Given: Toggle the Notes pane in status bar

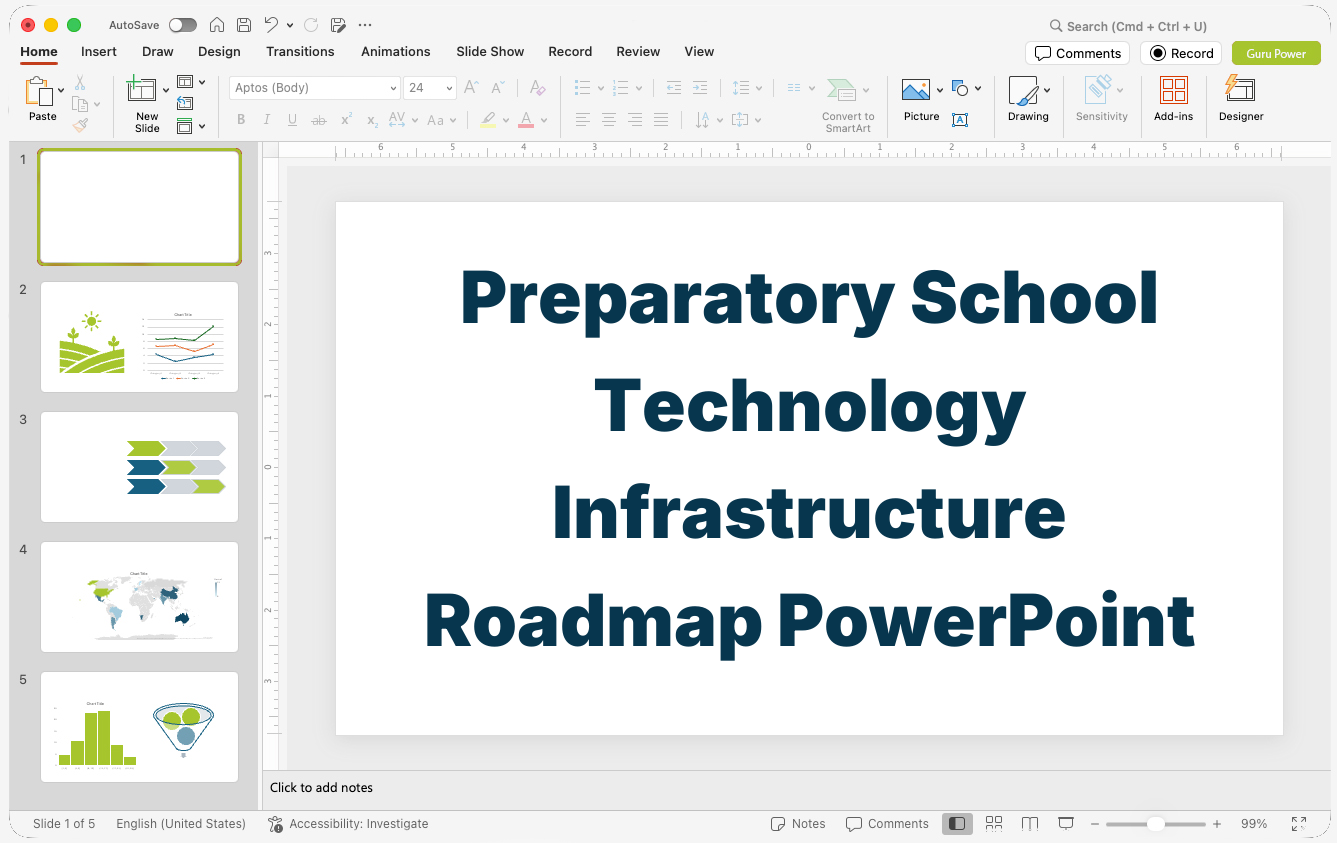Looking at the screenshot, I should click(798, 824).
